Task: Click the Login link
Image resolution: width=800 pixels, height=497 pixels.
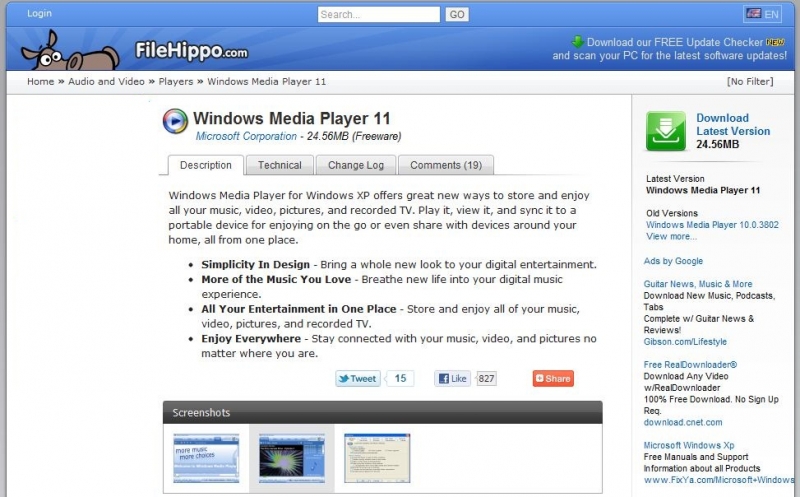Action: coord(39,14)
